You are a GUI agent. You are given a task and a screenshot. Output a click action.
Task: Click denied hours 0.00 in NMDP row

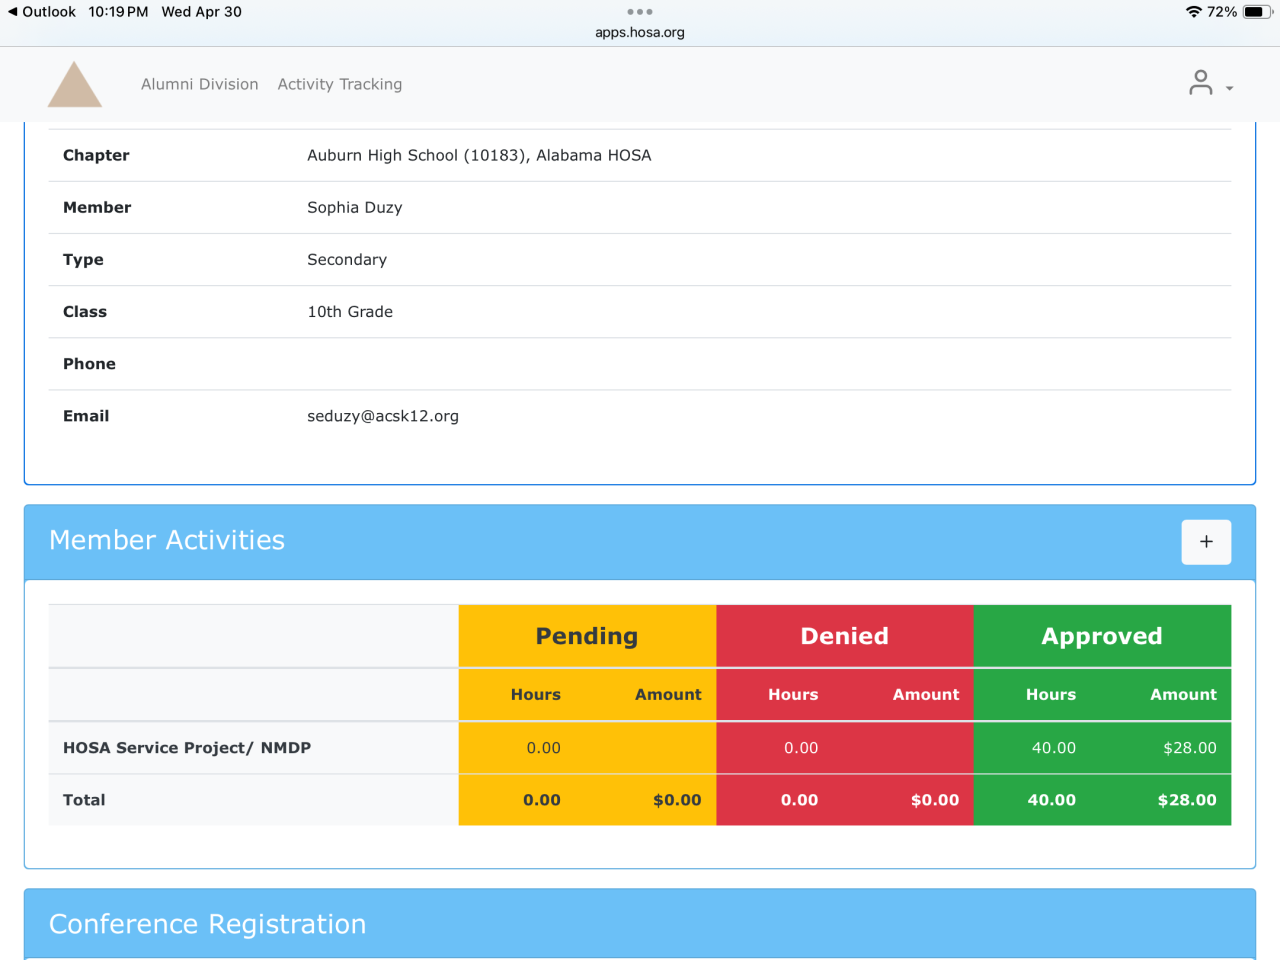click(x=801, y=748)
